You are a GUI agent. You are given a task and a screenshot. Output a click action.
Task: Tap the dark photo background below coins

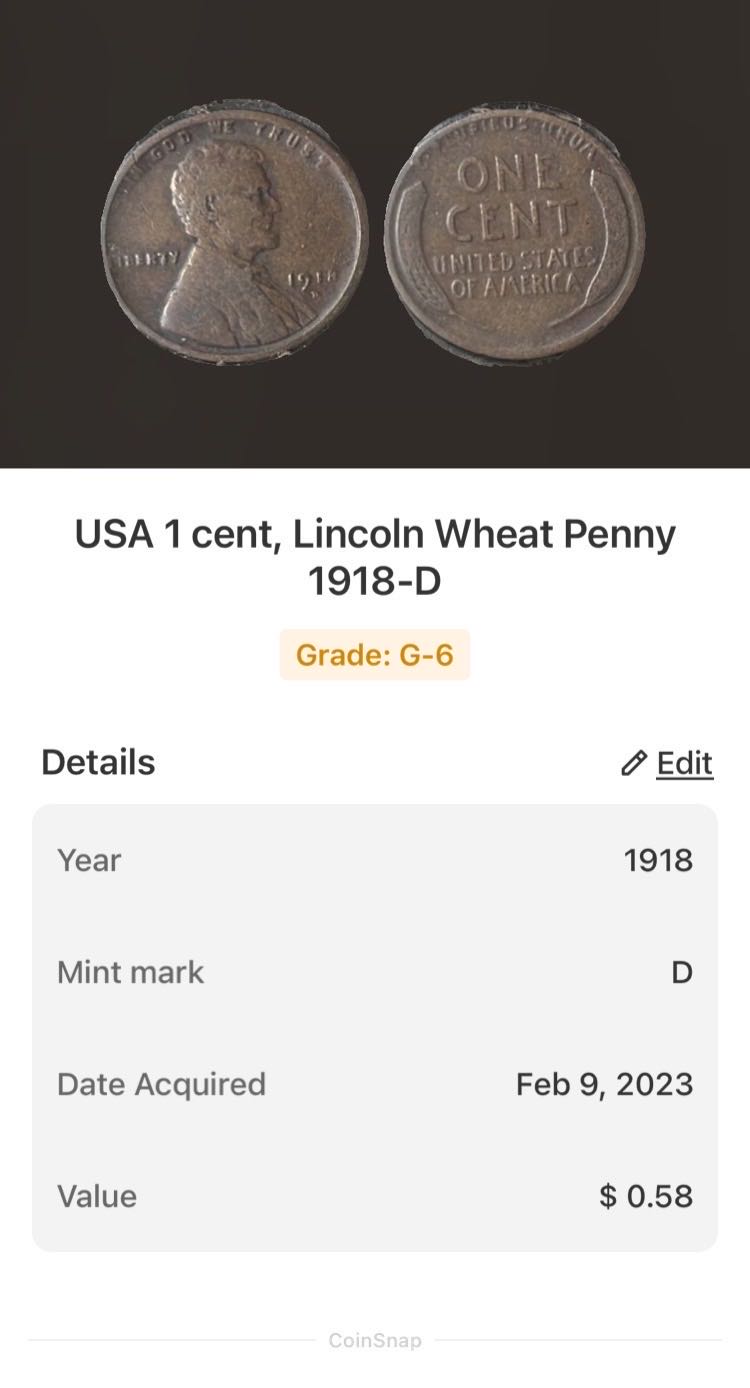click(x=375, y=415)
